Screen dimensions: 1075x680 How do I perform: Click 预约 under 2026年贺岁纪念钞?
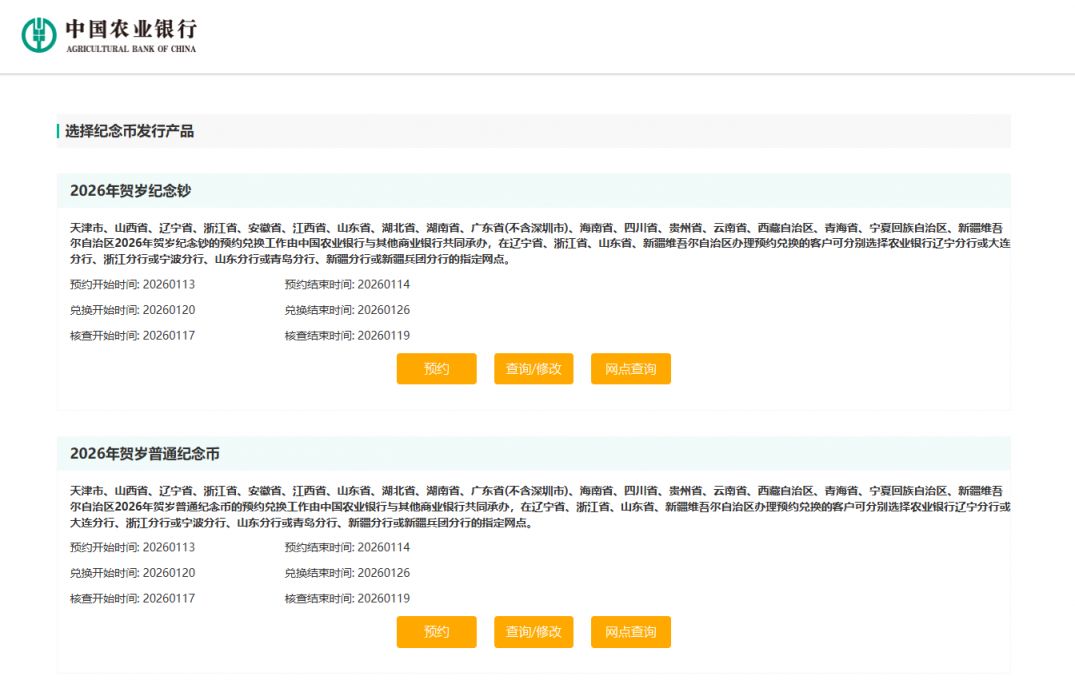point(436,369)
